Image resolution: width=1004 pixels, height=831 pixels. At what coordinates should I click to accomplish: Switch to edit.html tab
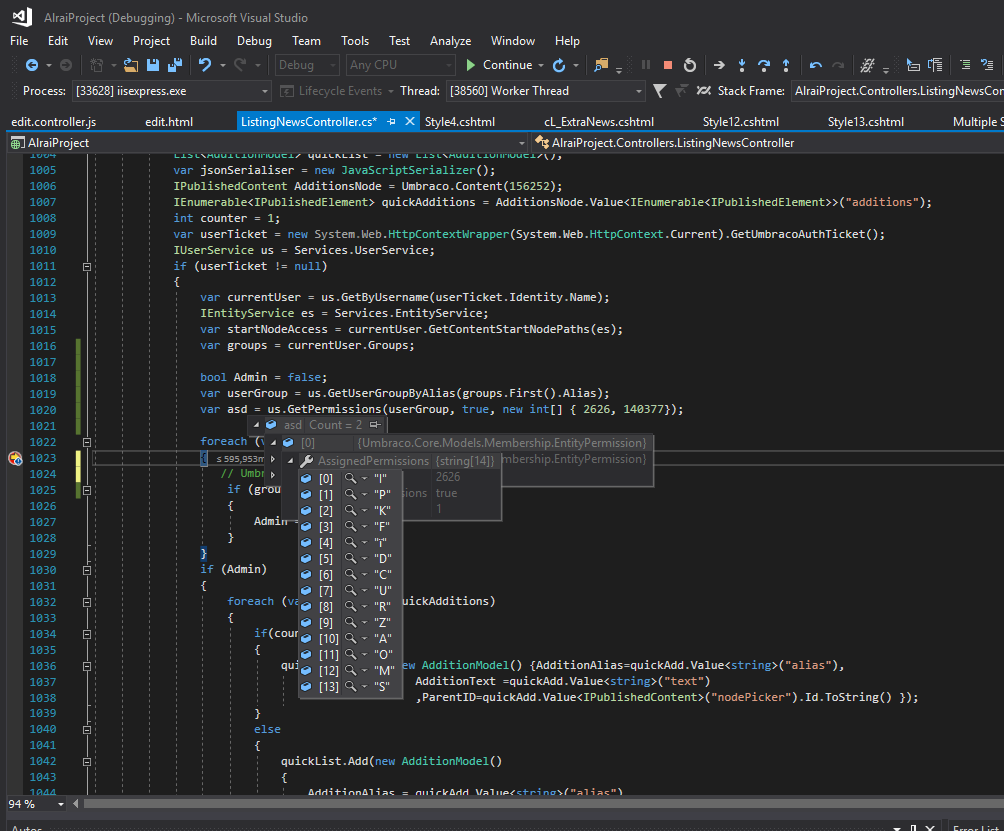click(x=169, y=122)
